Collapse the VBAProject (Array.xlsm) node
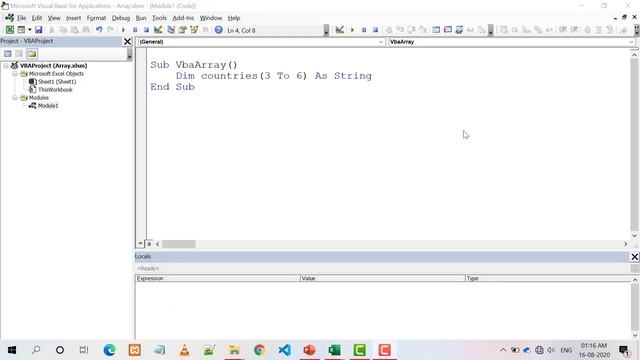The width and height of the screenshot is (640, 360). click(6, 65)
